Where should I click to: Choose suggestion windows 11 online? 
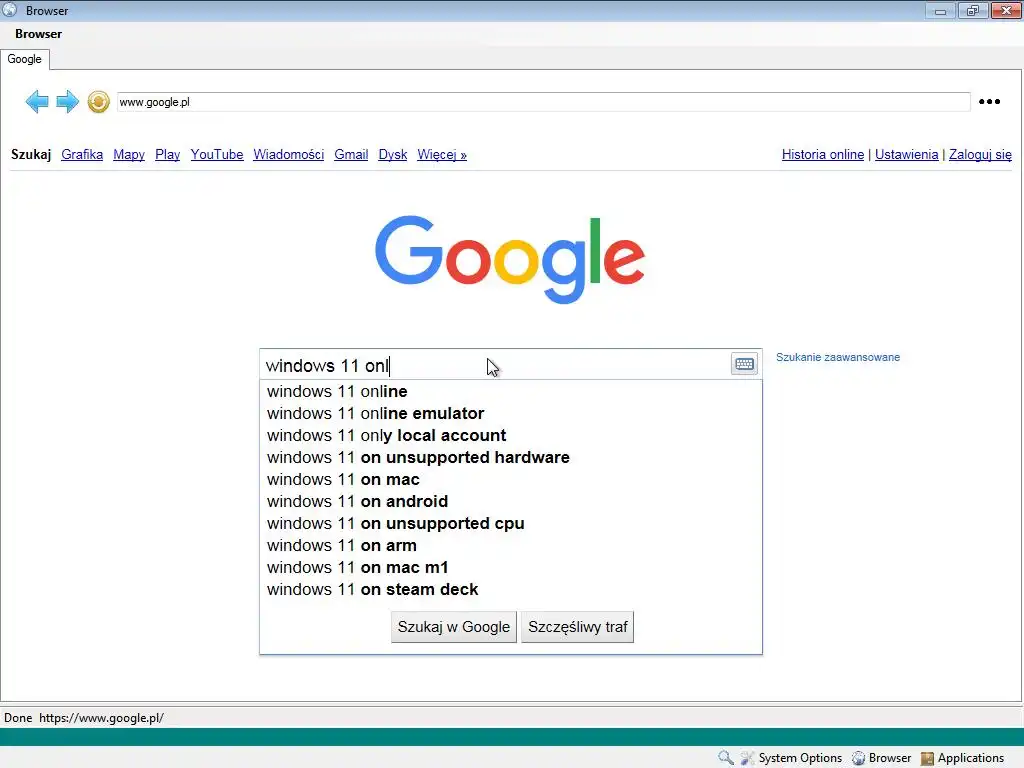tap(511, 391)
